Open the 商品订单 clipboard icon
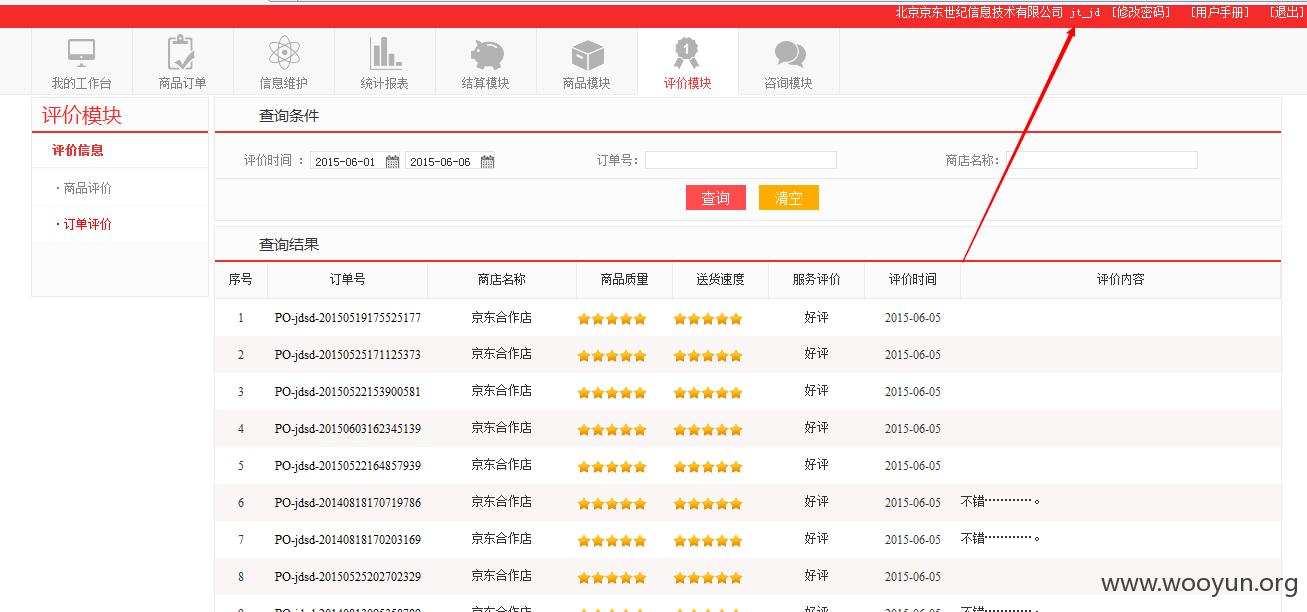This screenshot has height=612, width=1307. tap(182, 52)
